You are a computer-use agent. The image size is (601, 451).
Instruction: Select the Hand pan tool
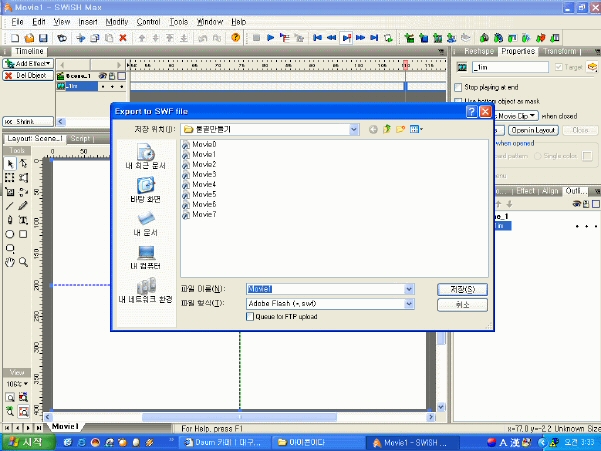click(x=10, y=262)
